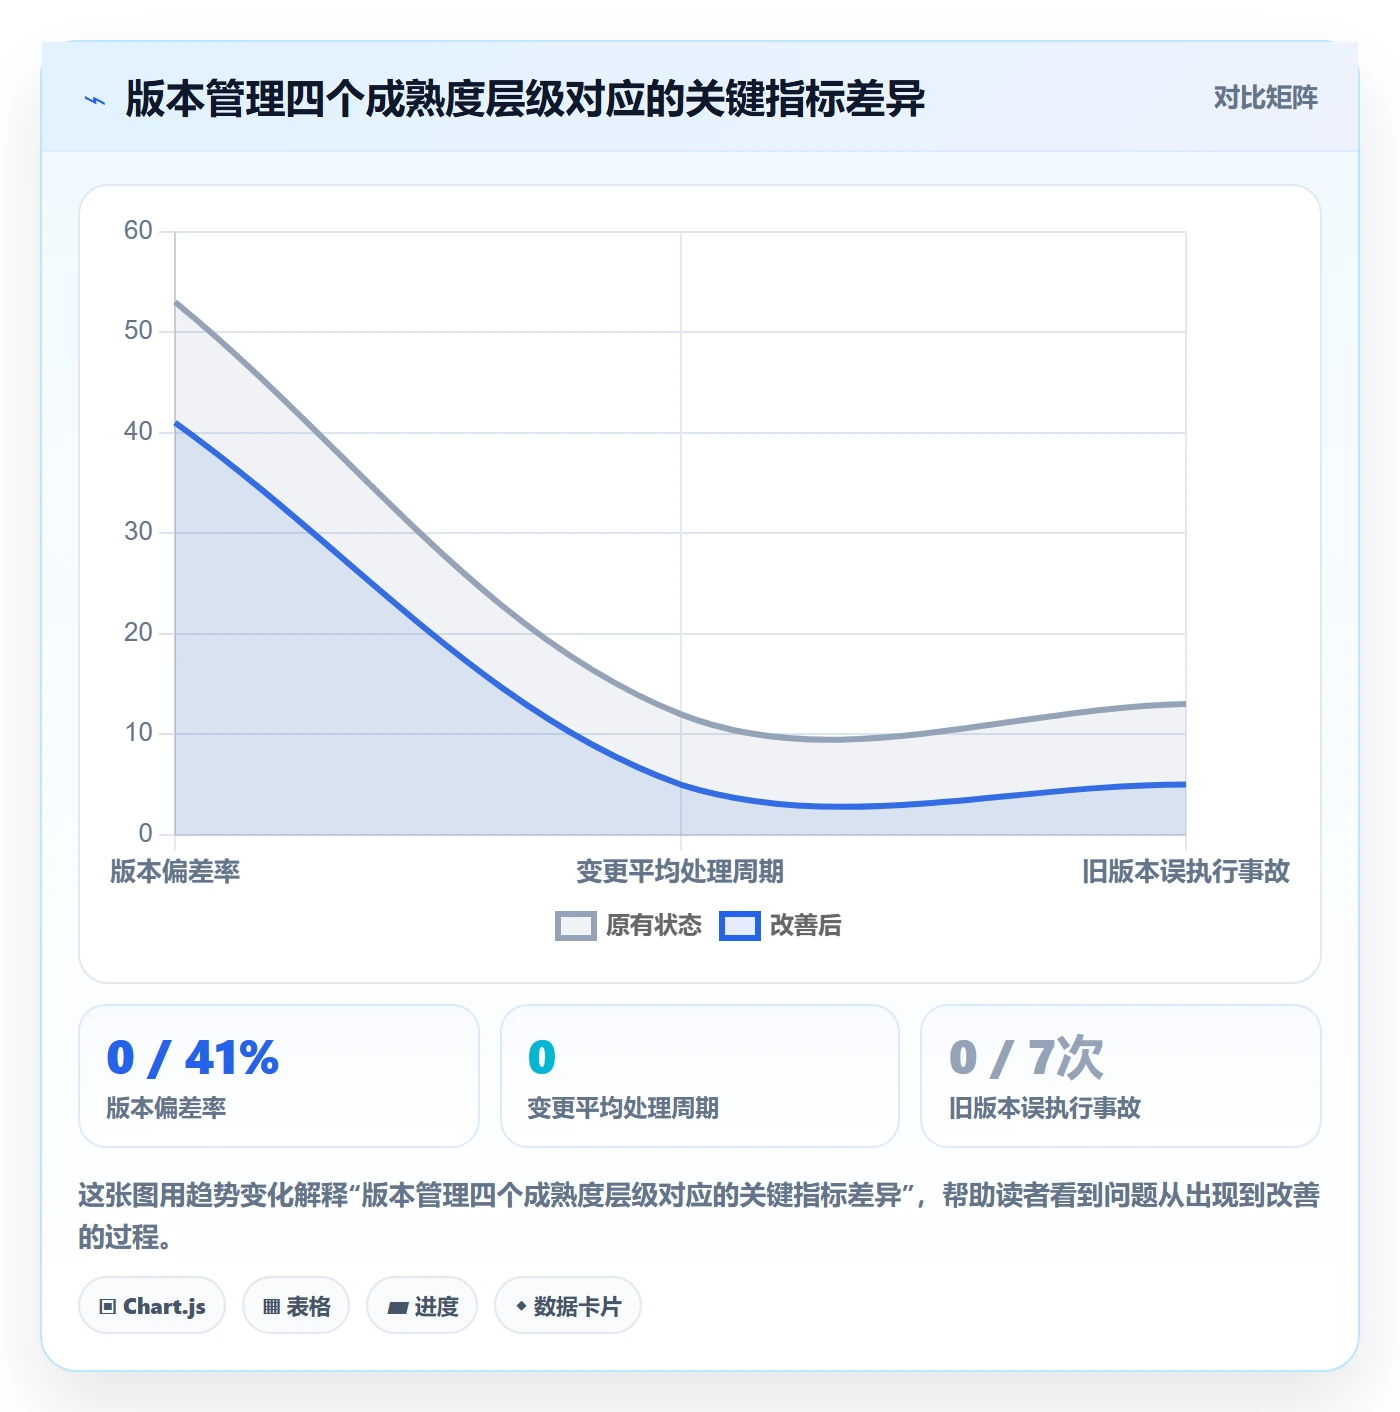Select the 数据卡片 tag chip
Viewport: 1400px width, 1412px height.
568,1306
